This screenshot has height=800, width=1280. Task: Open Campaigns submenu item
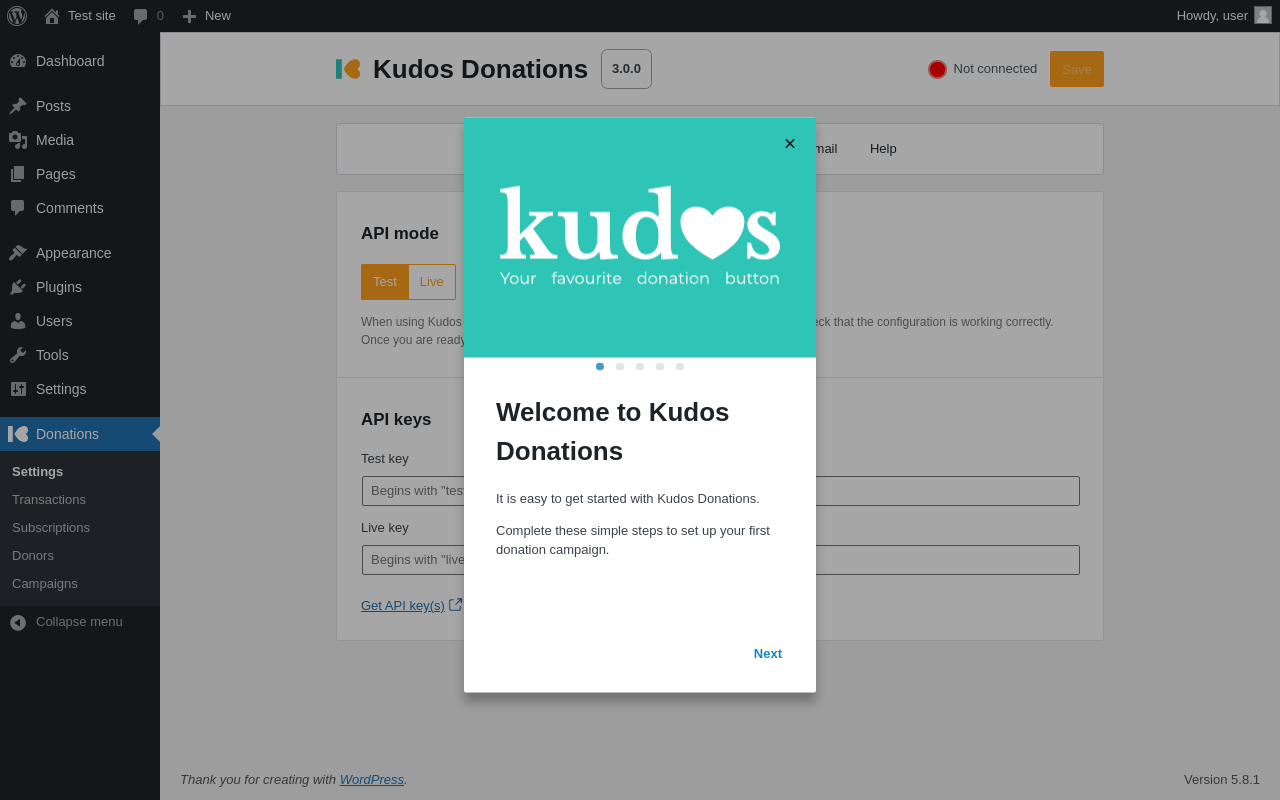pyautogui.click(x=80, y=584)
